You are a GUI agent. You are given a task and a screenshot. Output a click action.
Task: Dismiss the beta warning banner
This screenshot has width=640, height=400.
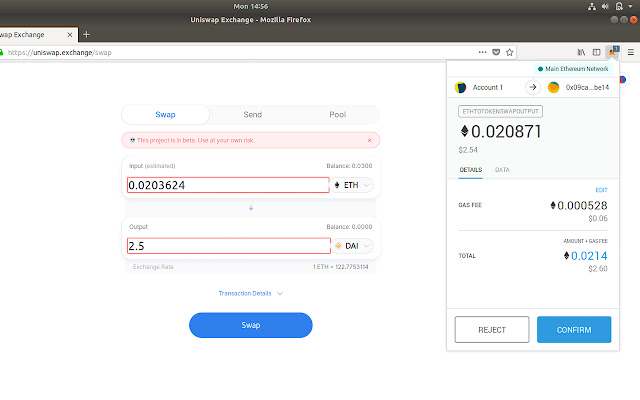369,140
